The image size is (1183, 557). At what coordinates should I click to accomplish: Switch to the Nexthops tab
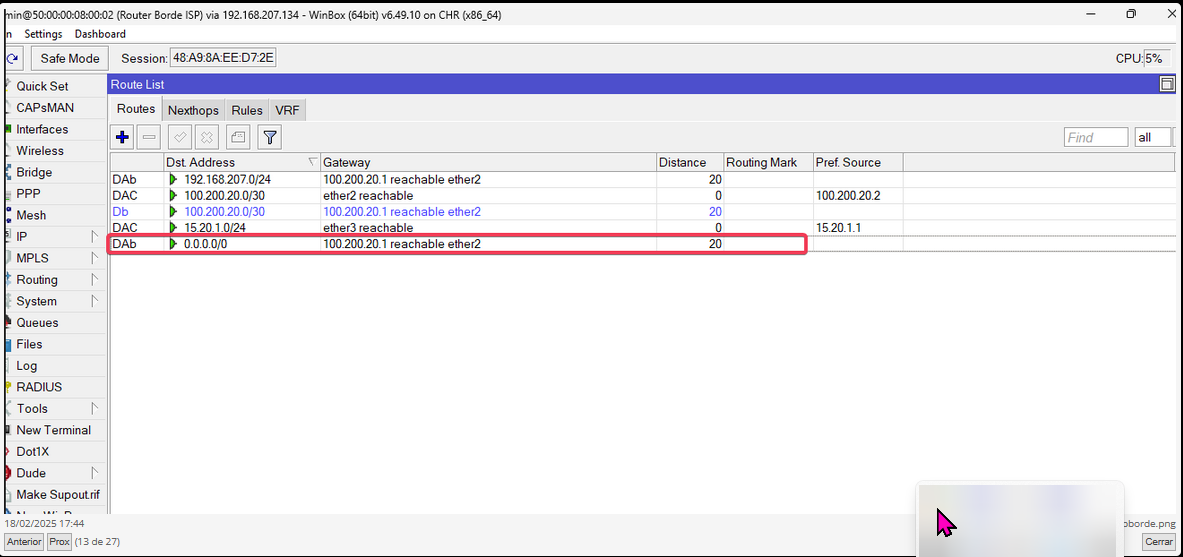(x=193, y=110)
